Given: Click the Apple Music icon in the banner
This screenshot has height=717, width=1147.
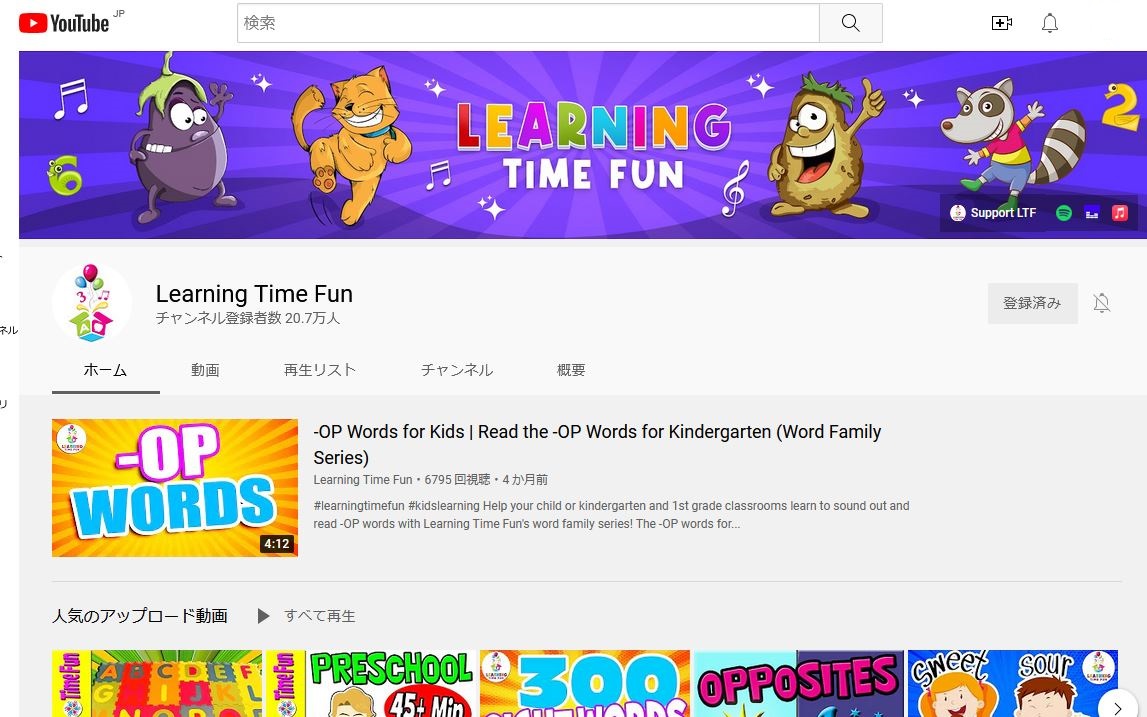Looking at the screenshot, I should [x=1120, y=212].
